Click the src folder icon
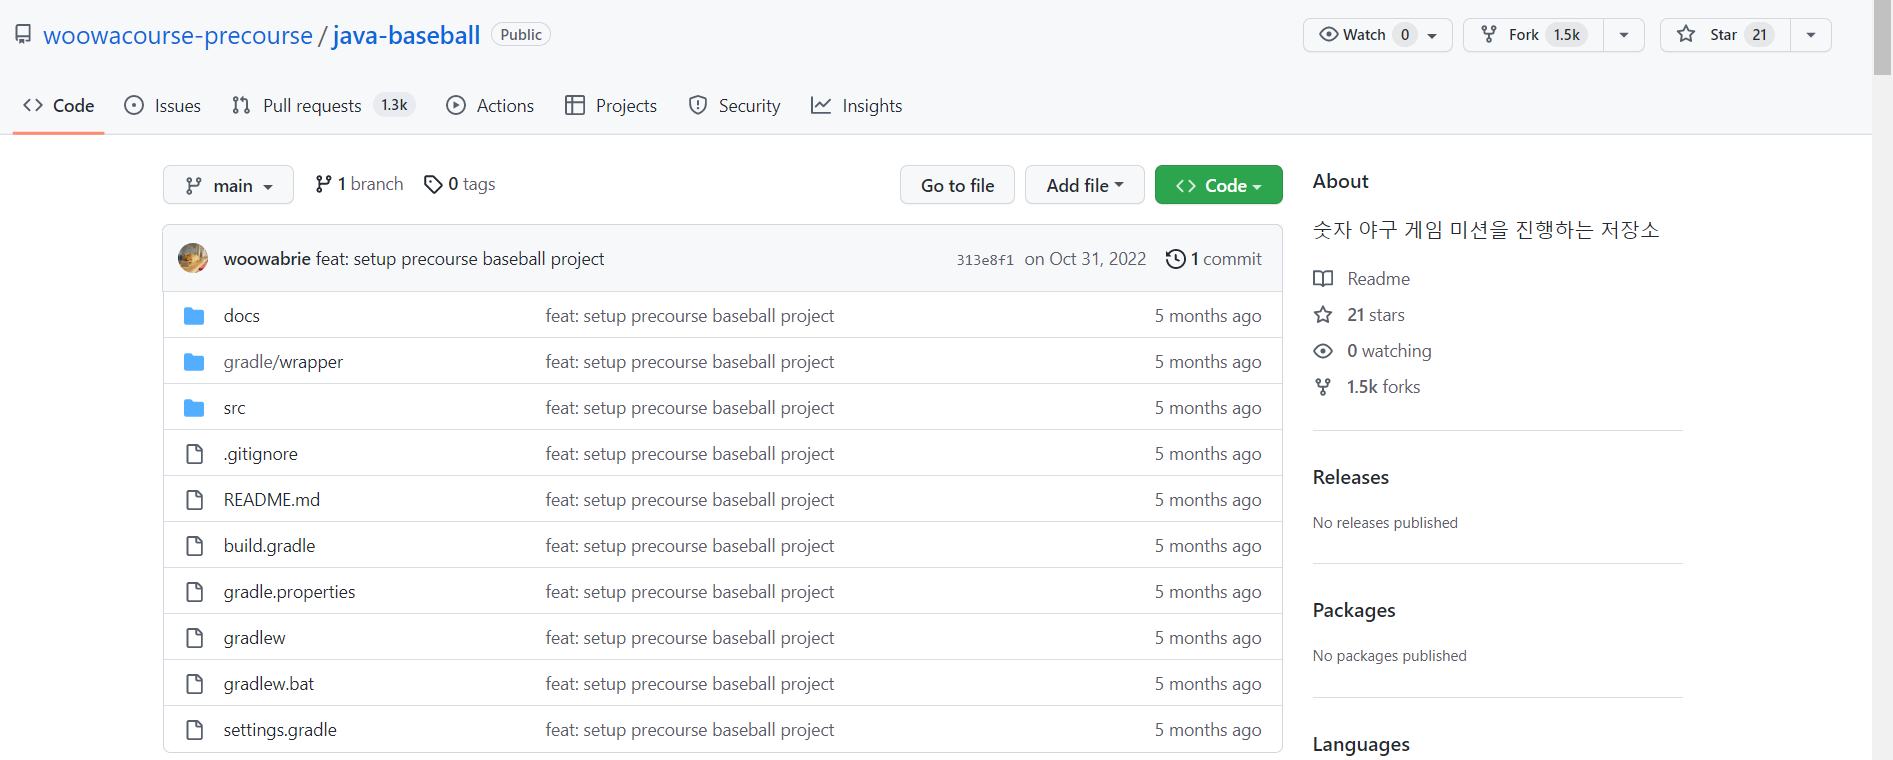This screenshot has height=760, width=1893. point(194,408)
